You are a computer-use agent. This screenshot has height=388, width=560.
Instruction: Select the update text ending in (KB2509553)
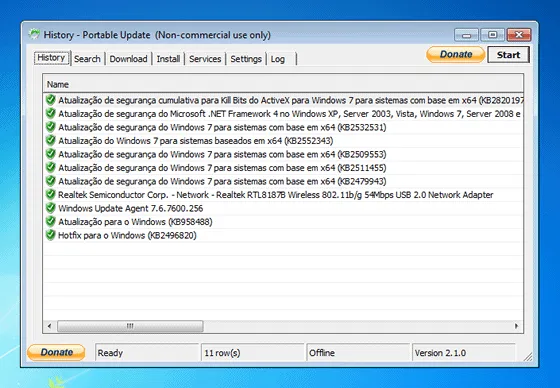[222, 154]
